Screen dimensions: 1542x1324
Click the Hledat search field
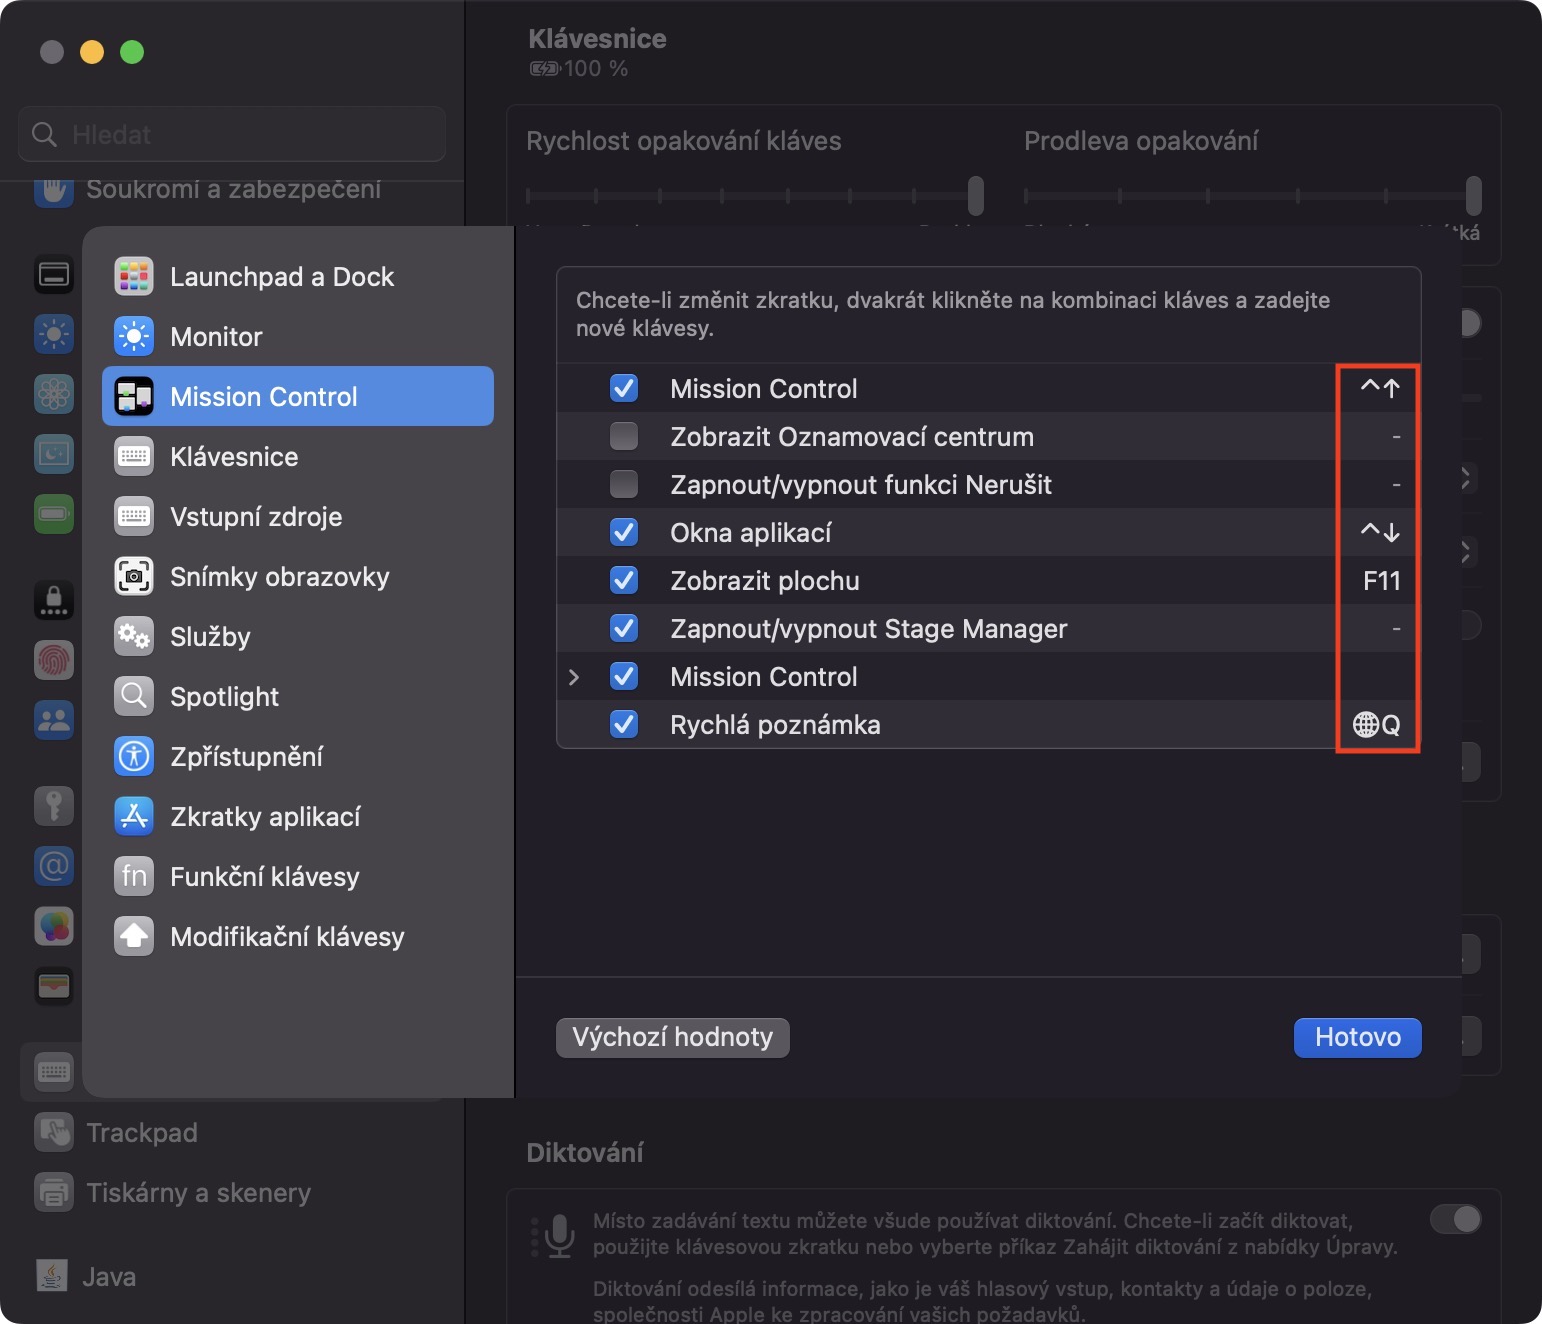[232, 134]
